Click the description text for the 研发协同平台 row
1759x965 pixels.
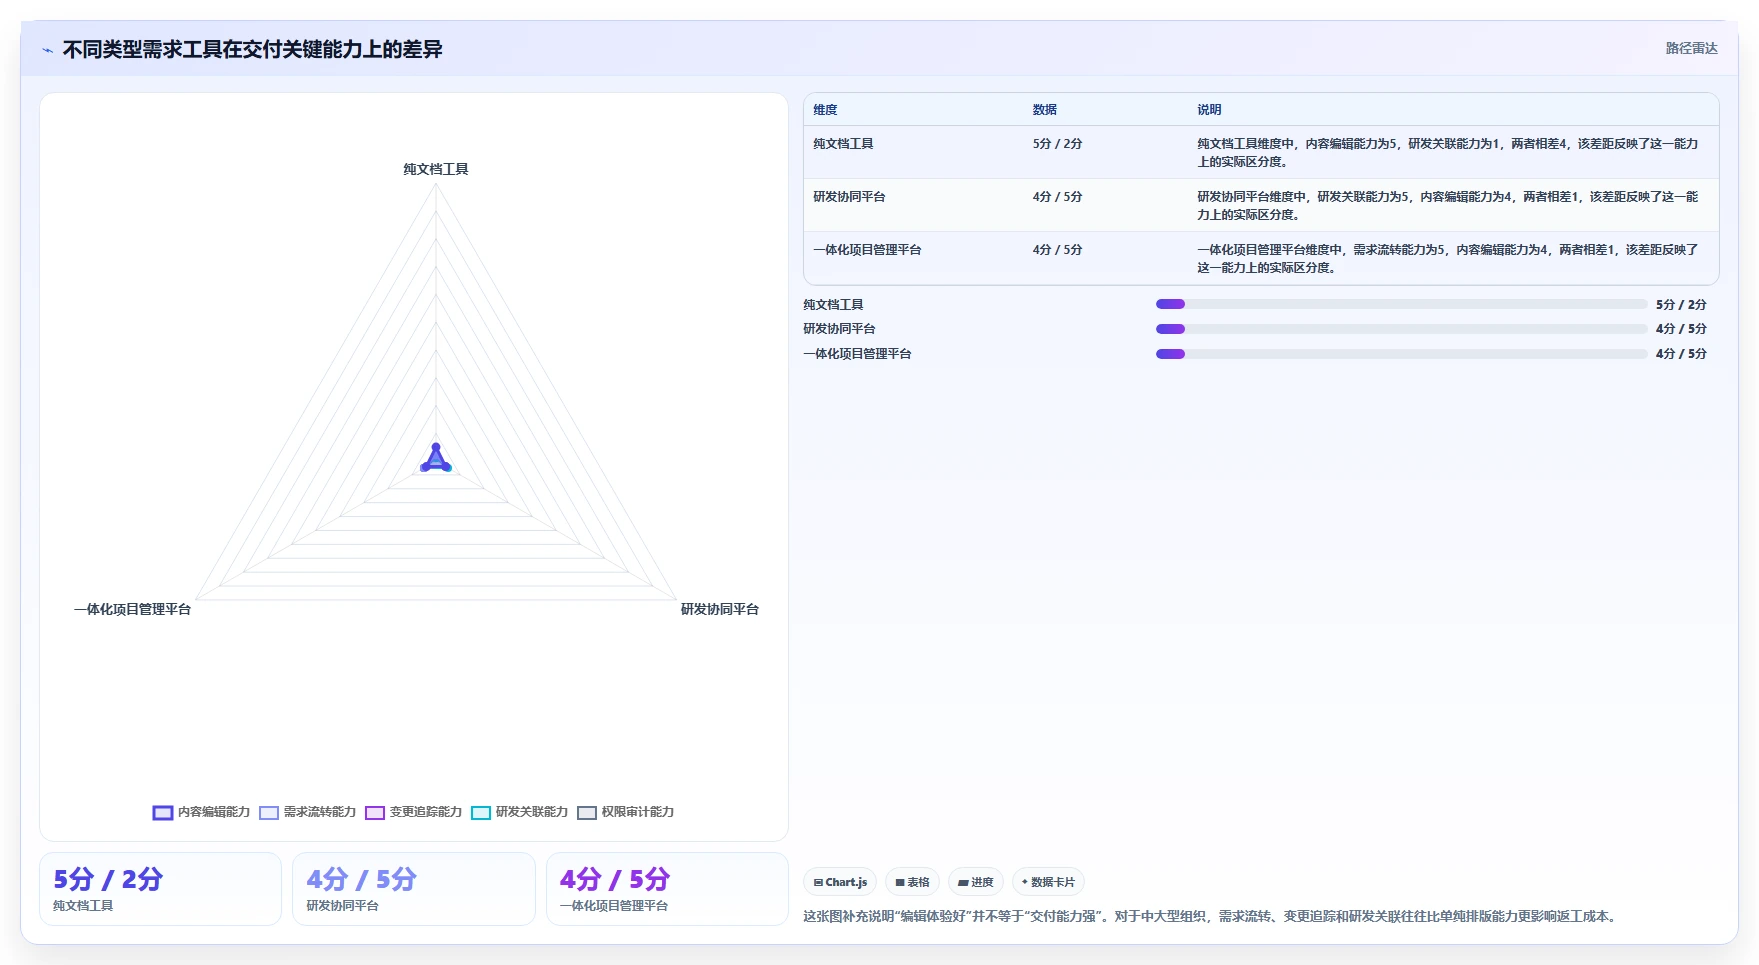(1447, 206)
